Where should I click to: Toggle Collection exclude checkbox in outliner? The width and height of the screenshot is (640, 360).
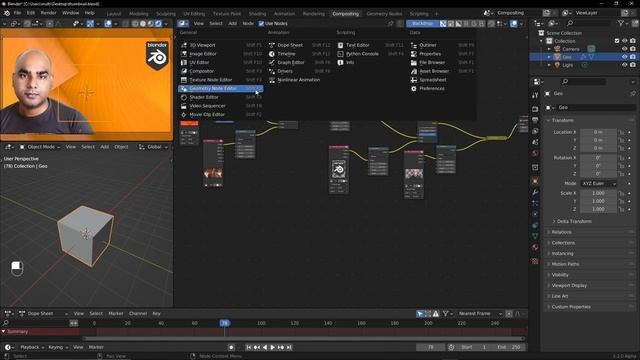pos(617,41)
